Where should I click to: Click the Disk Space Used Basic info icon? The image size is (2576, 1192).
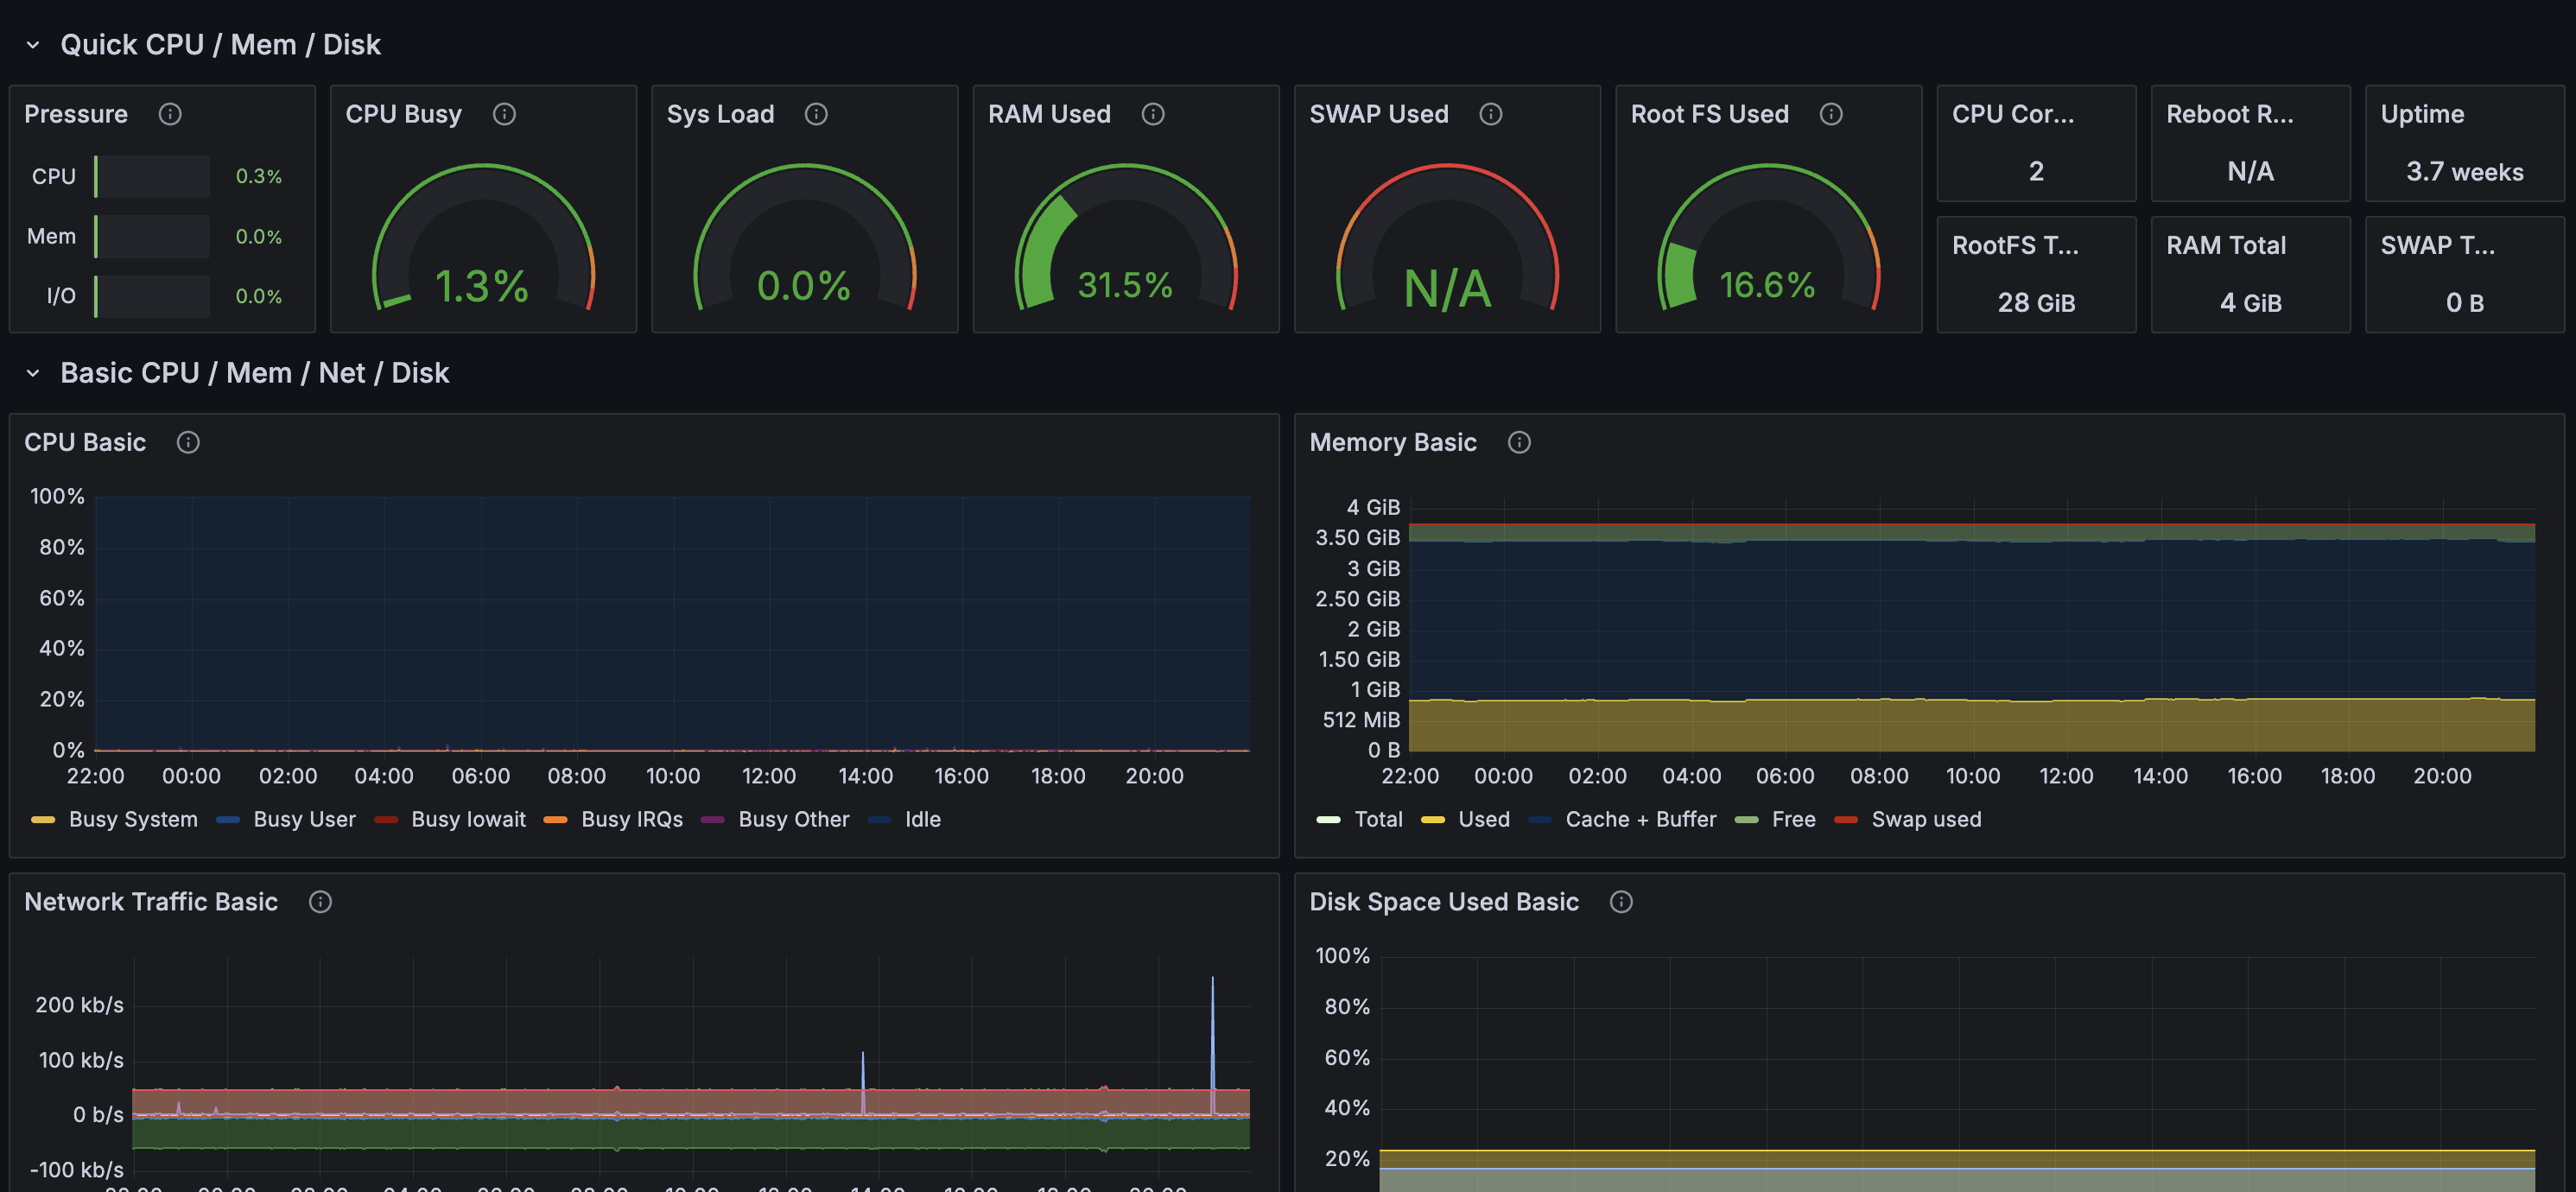pos(1621,902)
